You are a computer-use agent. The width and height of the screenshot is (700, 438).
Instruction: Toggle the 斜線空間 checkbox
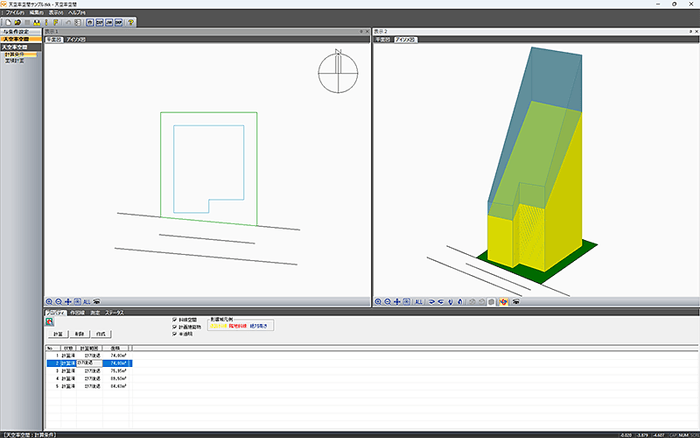(176, 319)
